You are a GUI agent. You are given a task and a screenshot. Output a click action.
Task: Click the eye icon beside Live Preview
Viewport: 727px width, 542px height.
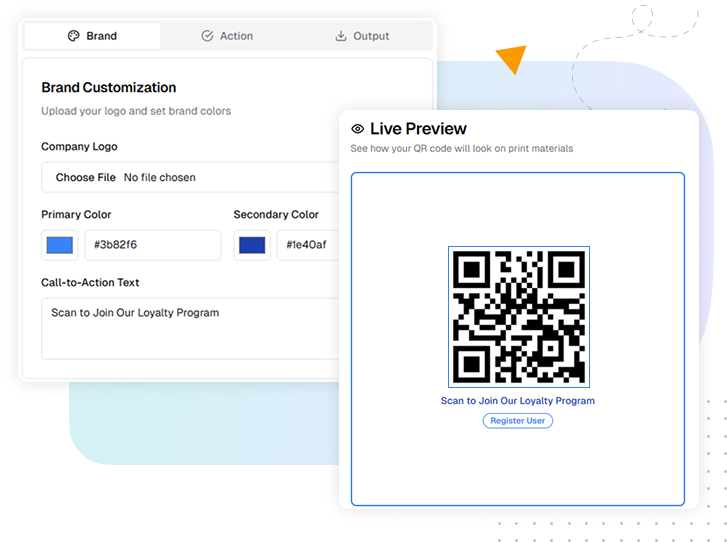[x=357, y=129]
